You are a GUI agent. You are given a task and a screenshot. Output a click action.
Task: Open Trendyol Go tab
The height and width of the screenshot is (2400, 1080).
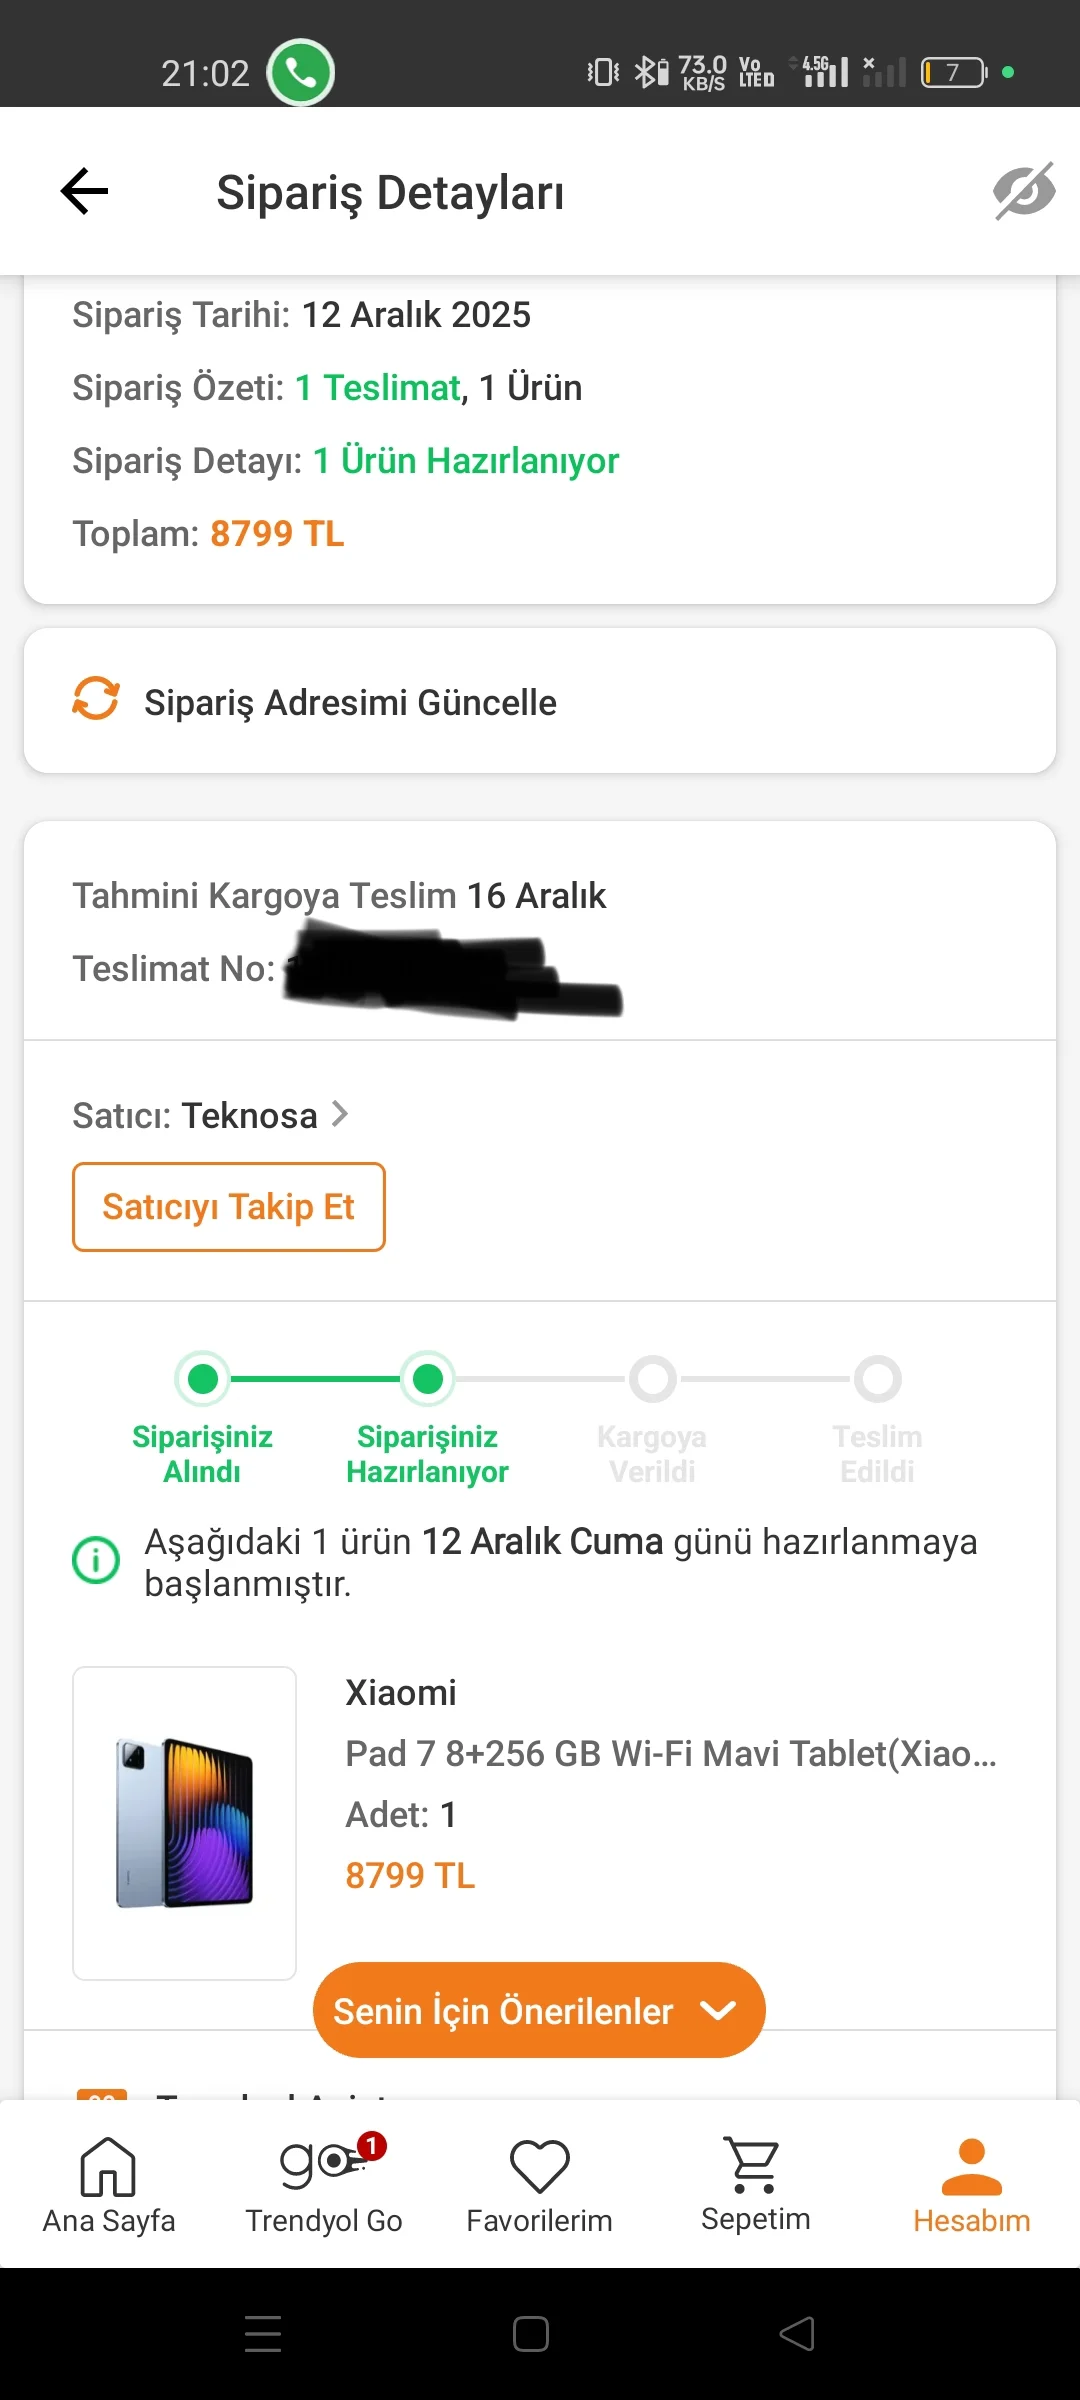pyautogui.click(x=324, y=2185)
